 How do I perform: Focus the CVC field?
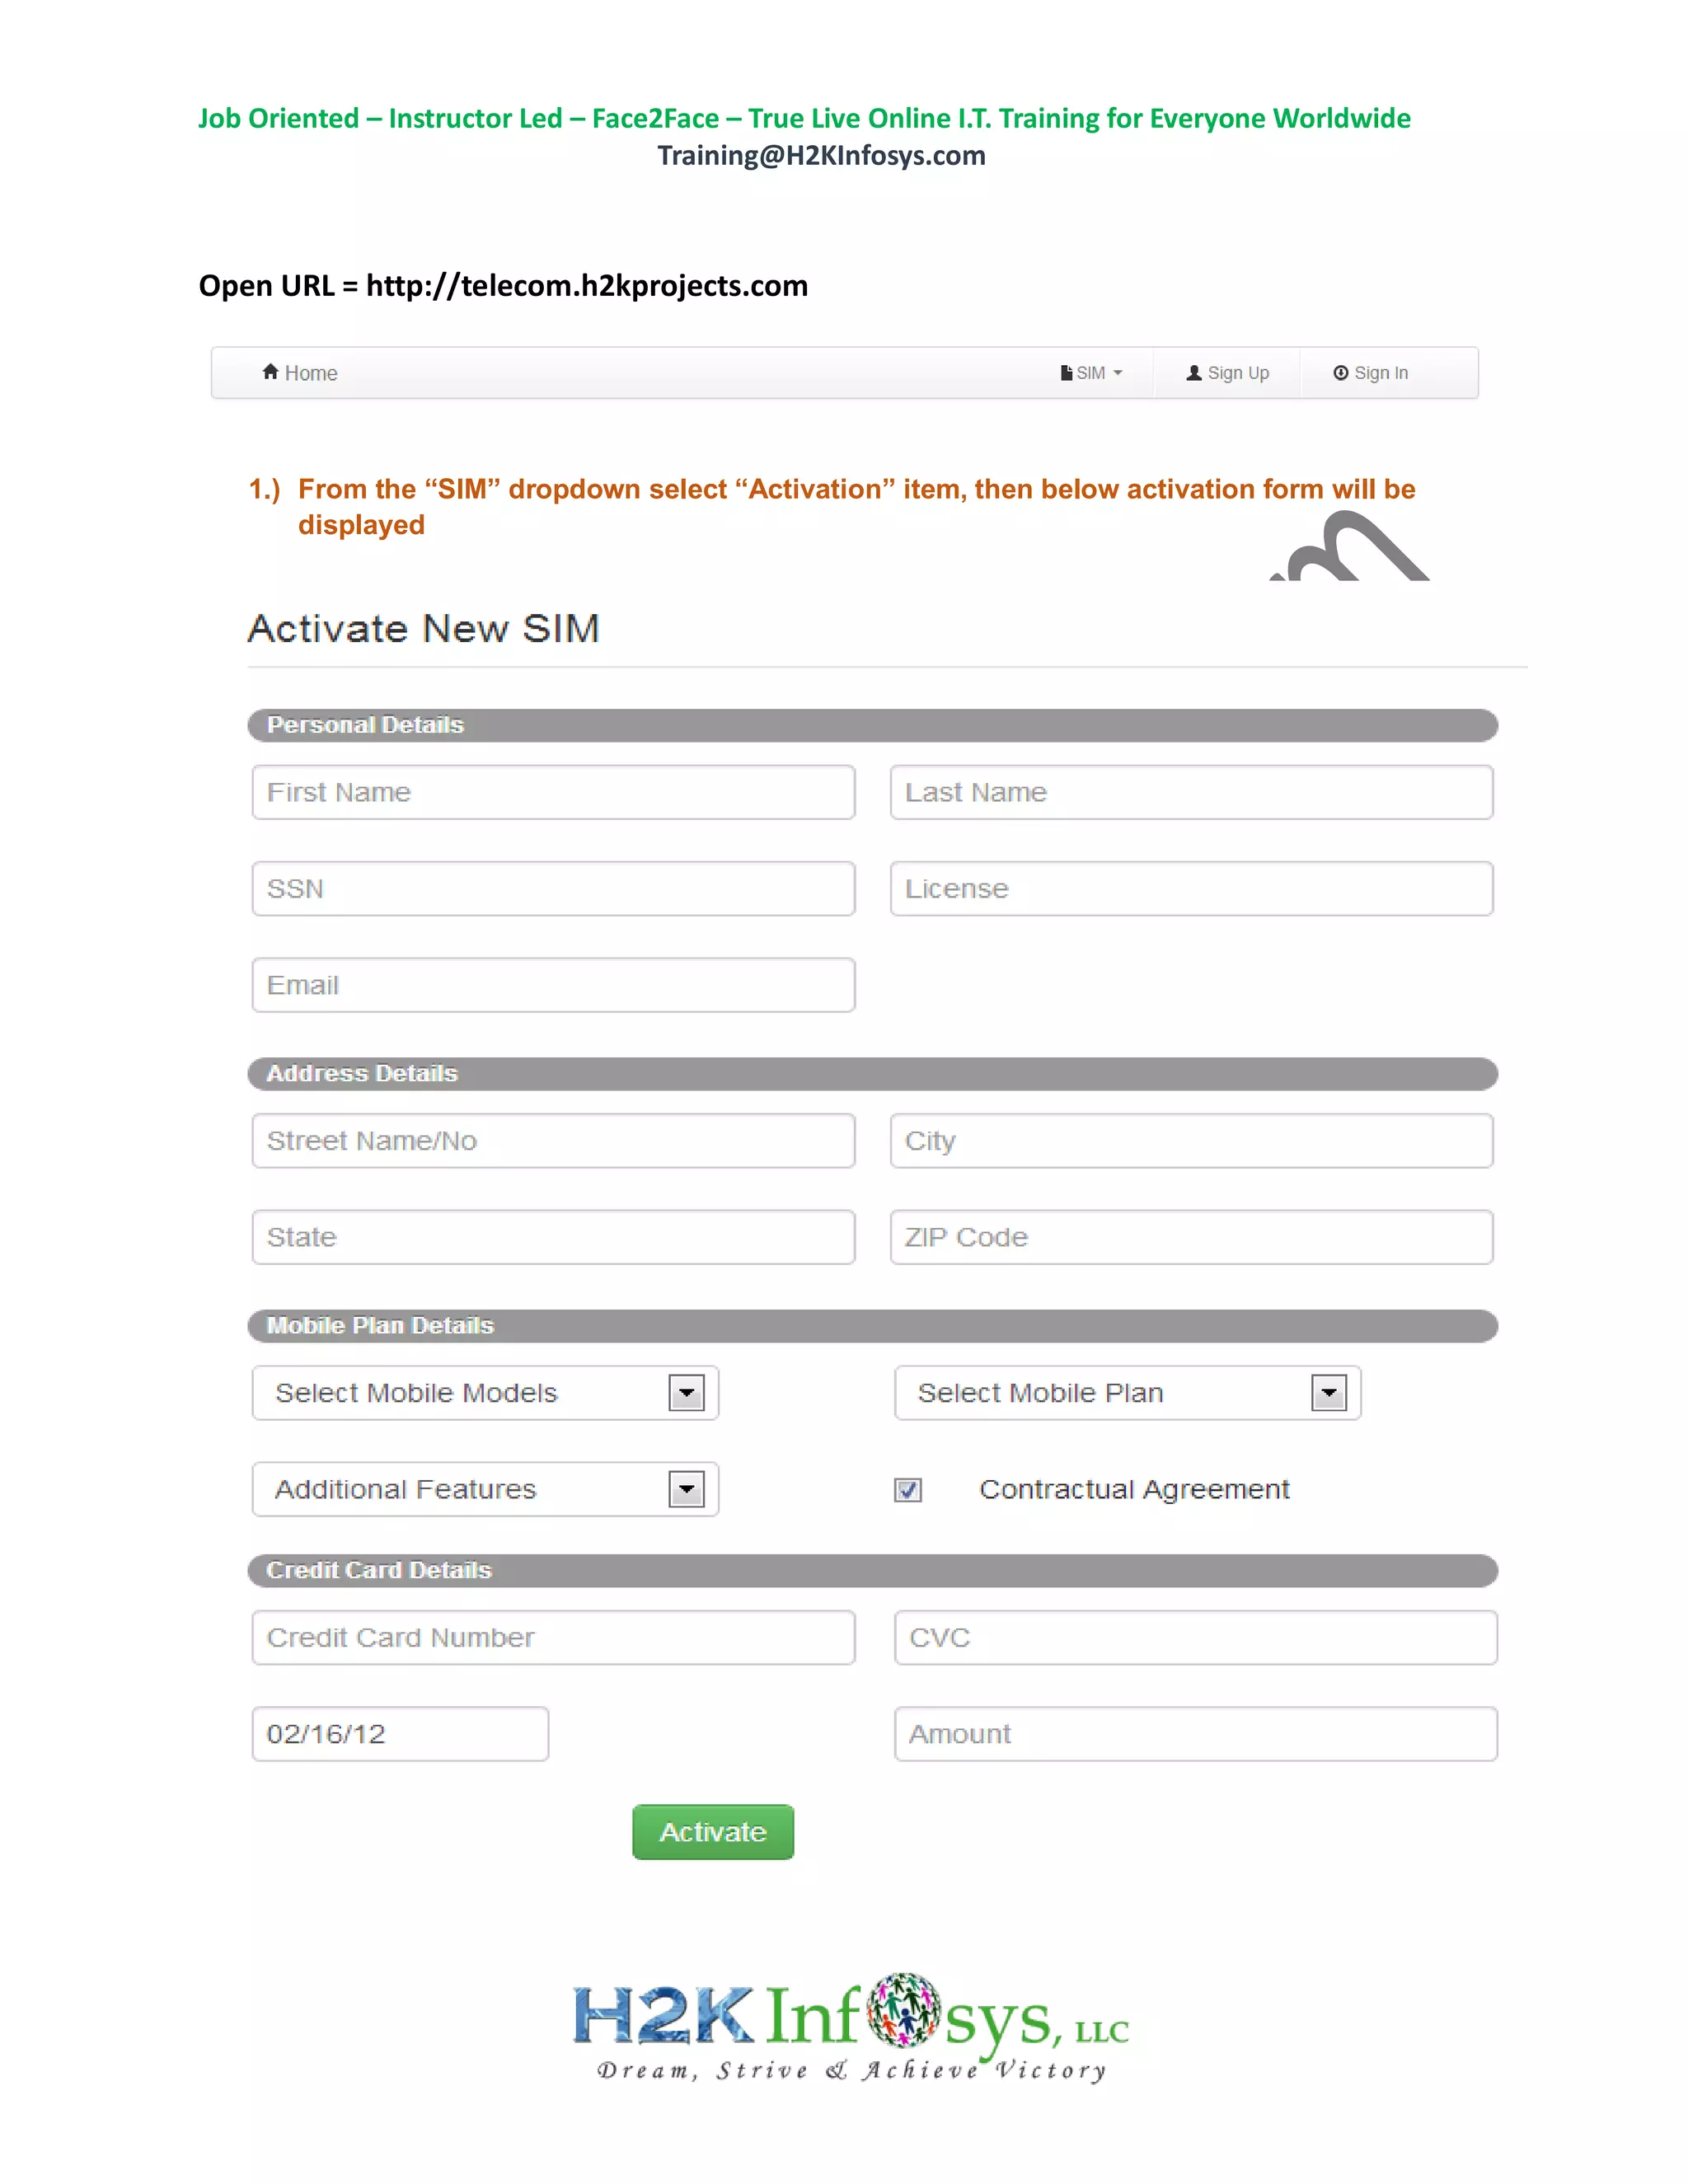tap(1195, 1637)
